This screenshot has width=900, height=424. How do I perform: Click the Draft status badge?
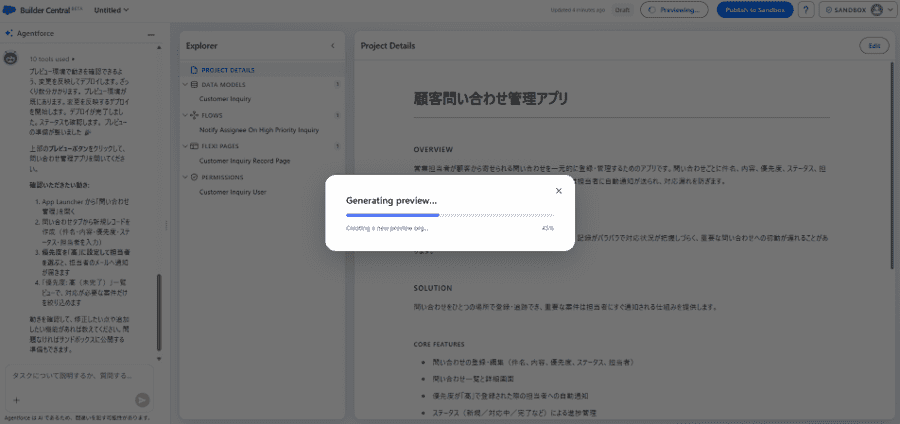(x=622, y=10)
